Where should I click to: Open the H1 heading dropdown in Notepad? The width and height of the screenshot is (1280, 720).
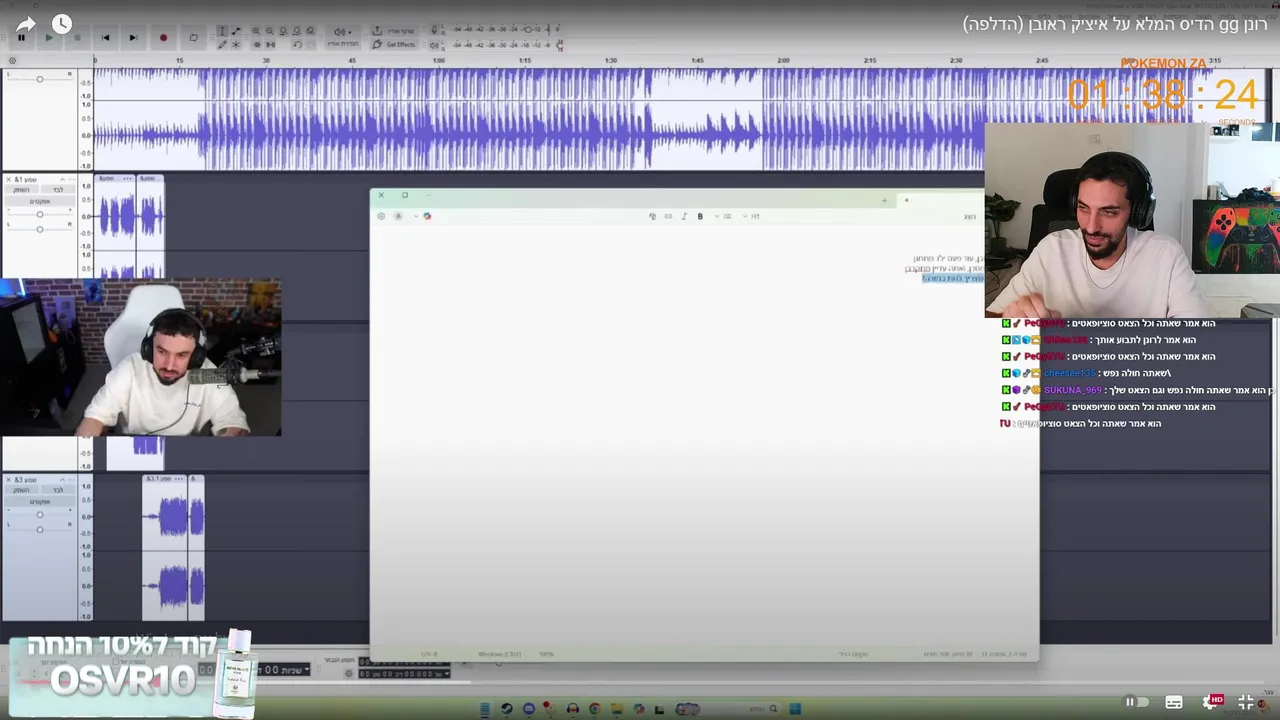coord(752,216)
